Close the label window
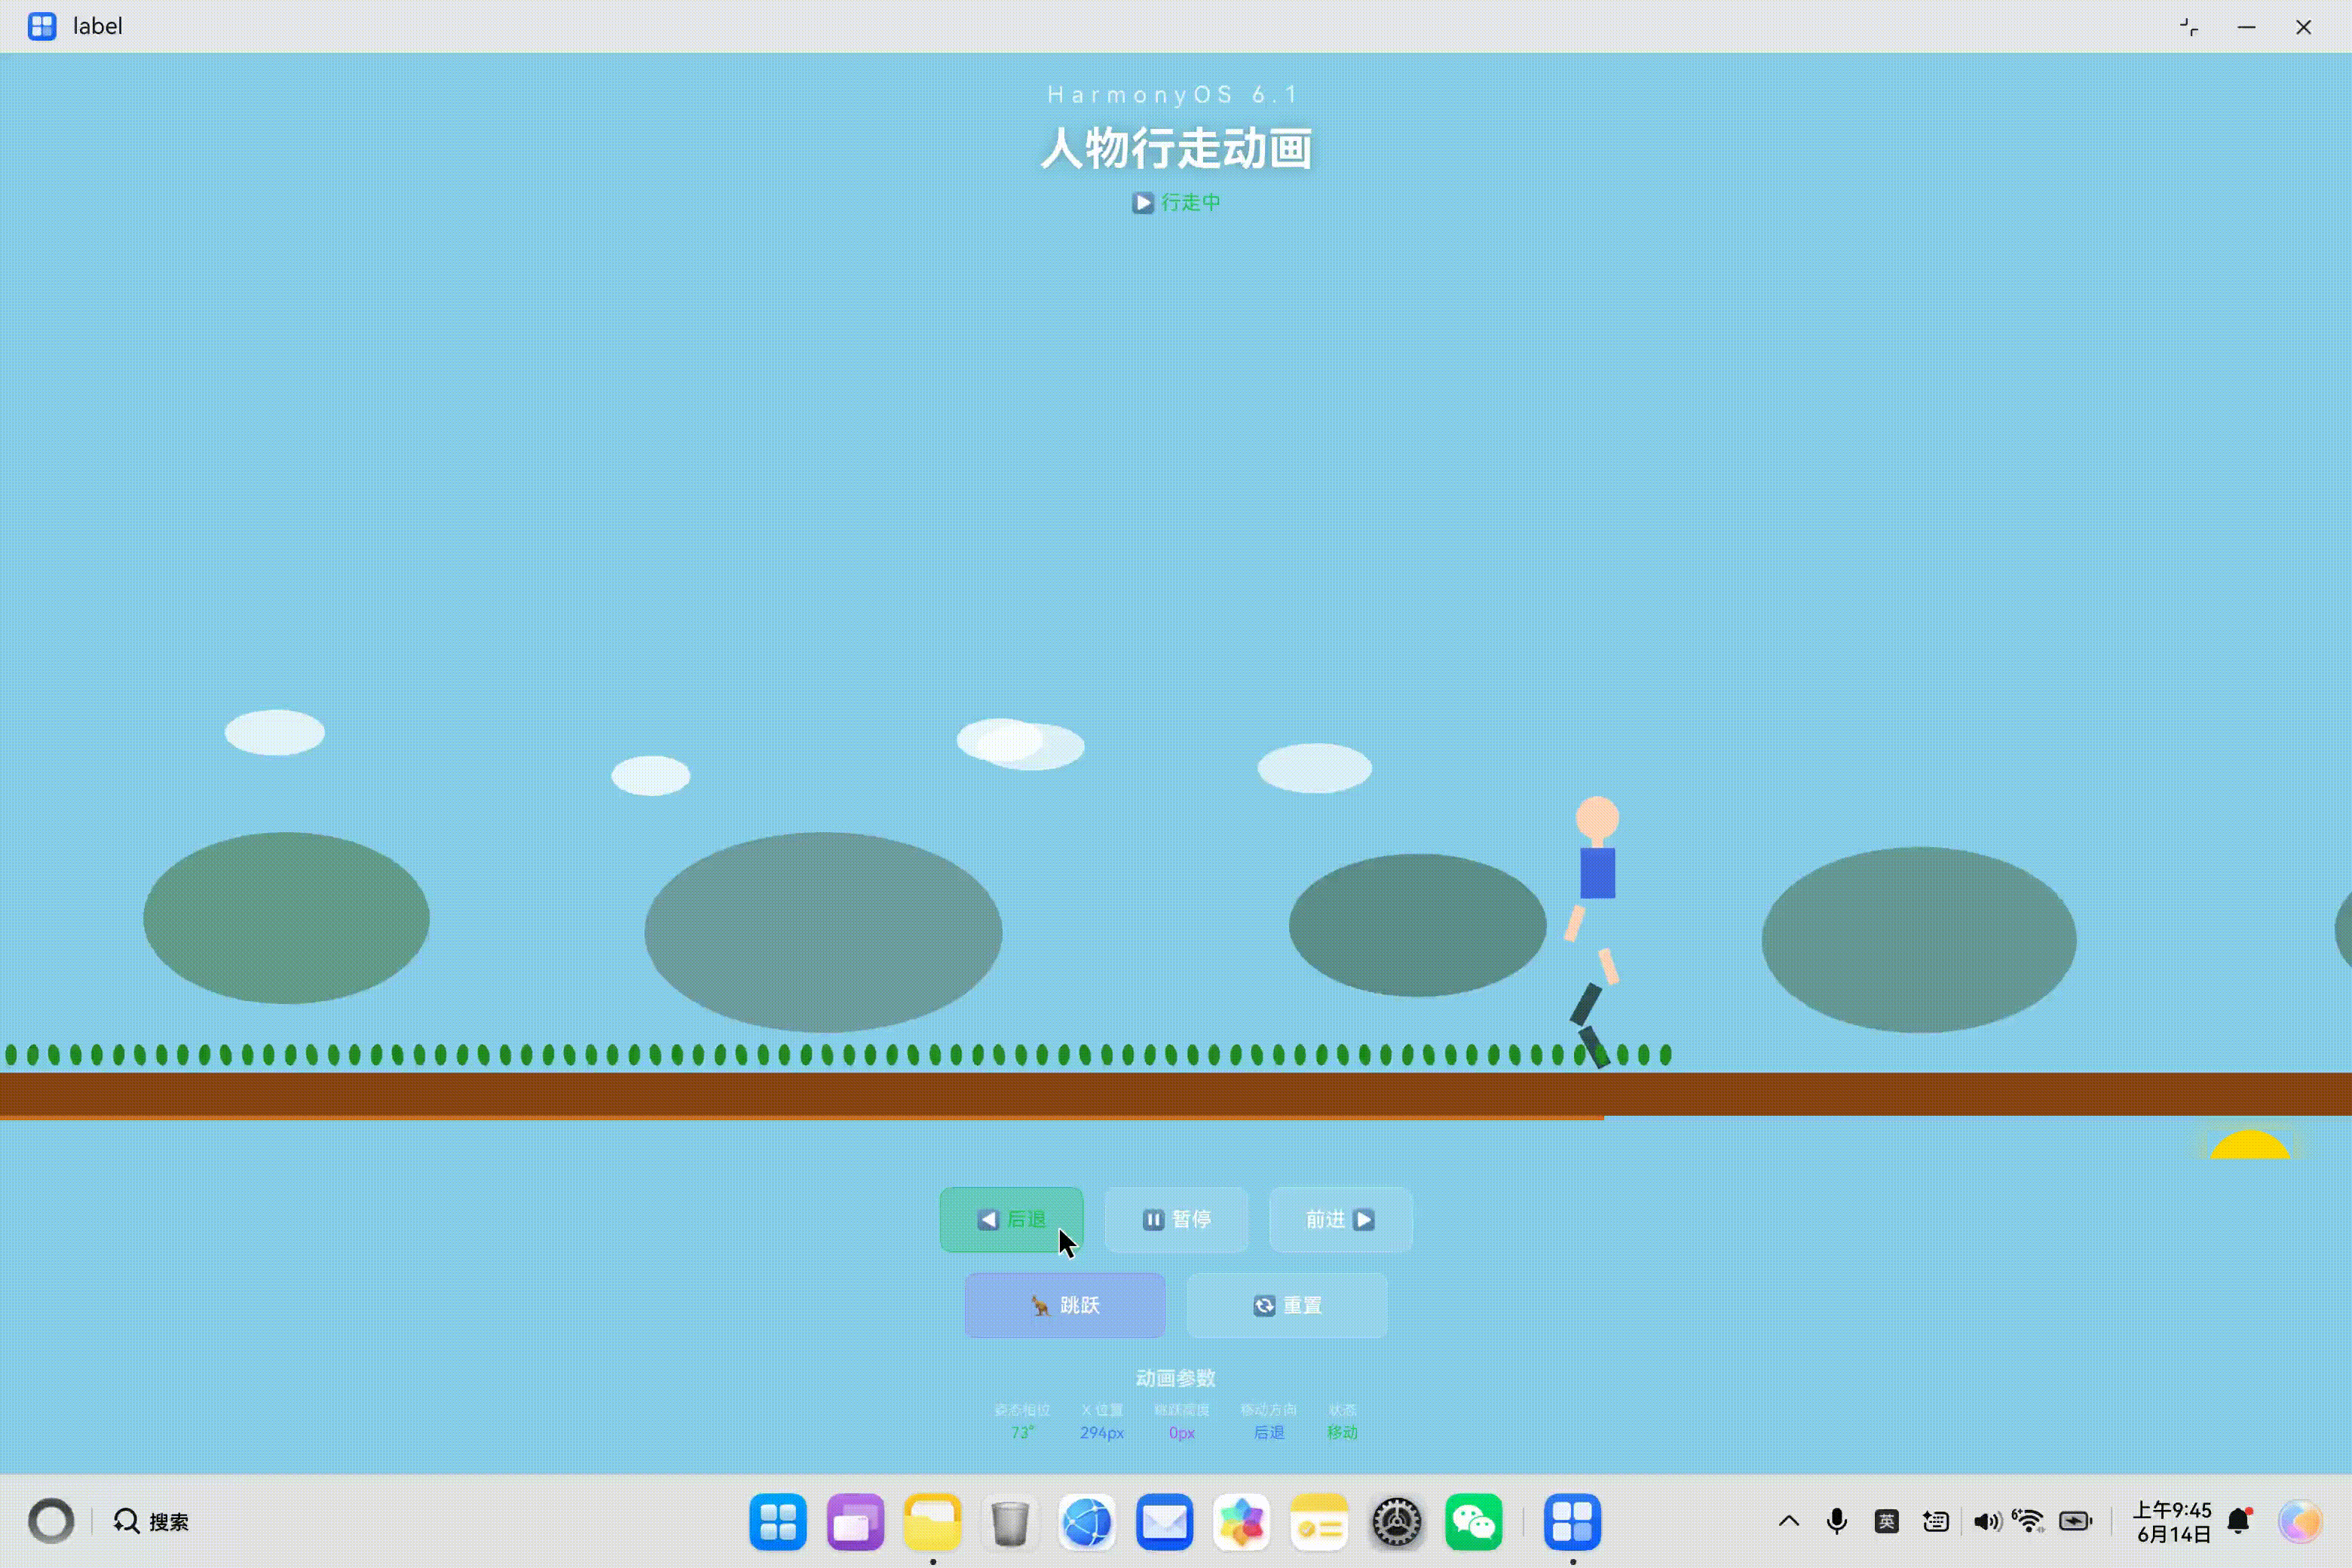This screenshot has height=1568, width=2352. coord(2303,27)
